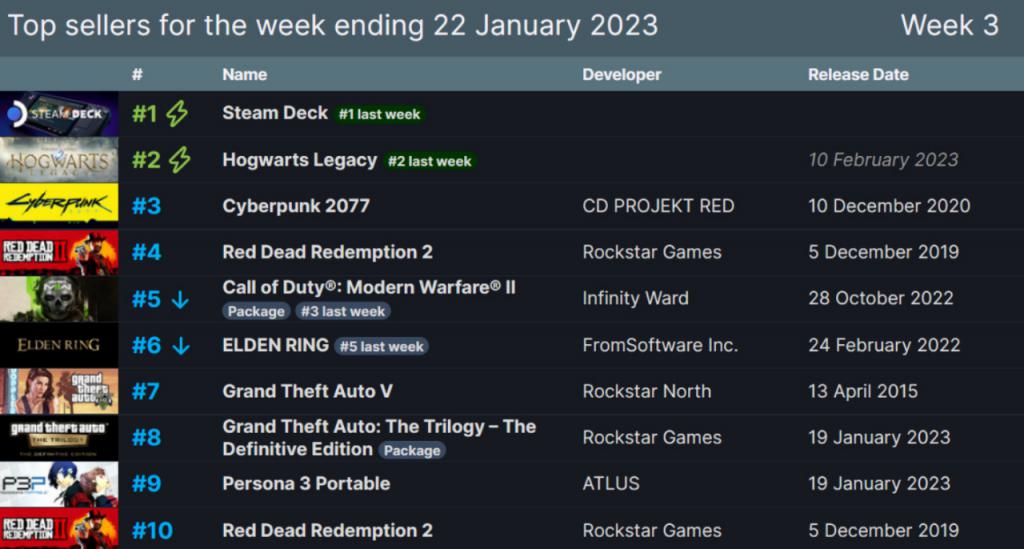Click the Grand Theft Auto V cover image
Viewport: 1024px width, 549px height.
point(59,392)
